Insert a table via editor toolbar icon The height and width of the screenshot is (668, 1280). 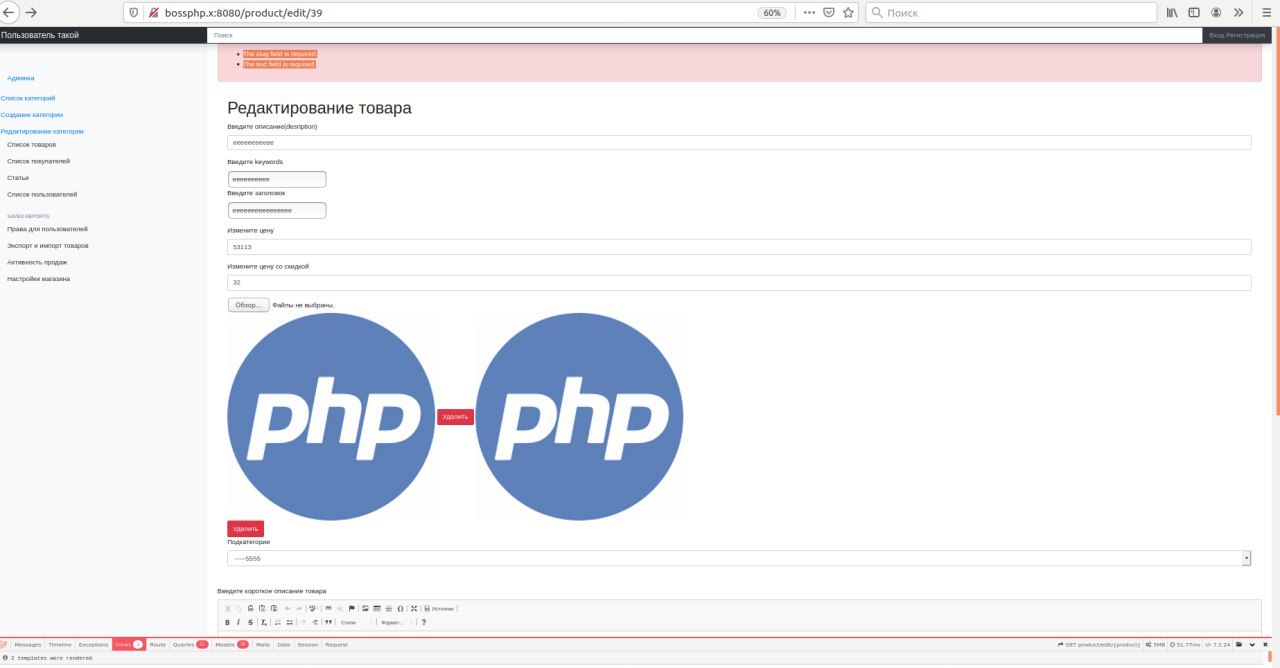[377, 608]
